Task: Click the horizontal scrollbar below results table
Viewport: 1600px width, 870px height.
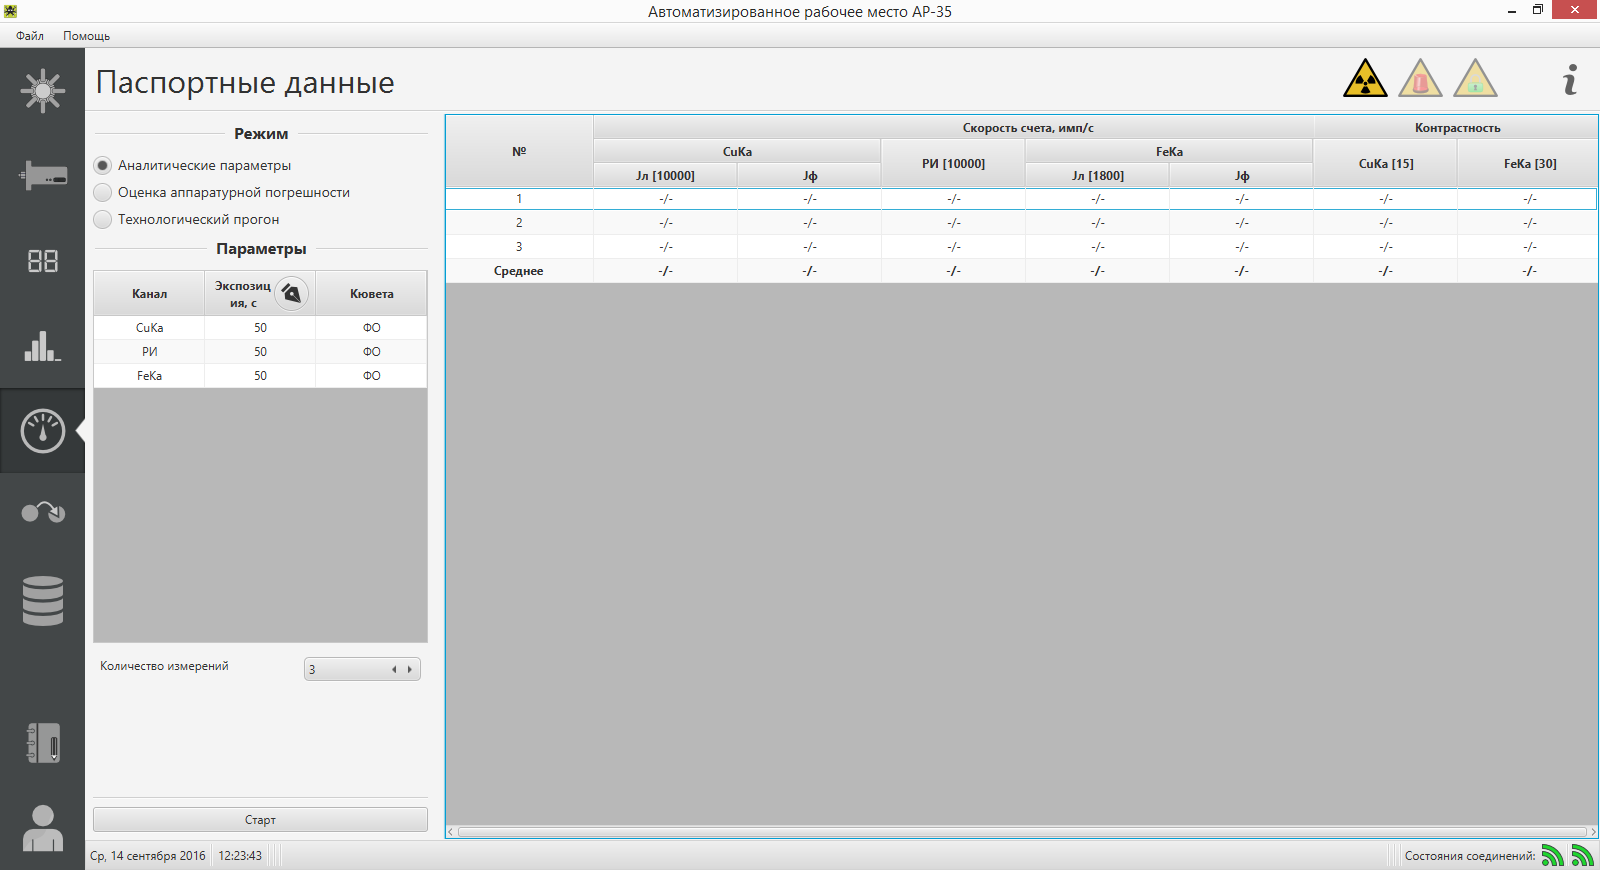Action: (1020, 832)
